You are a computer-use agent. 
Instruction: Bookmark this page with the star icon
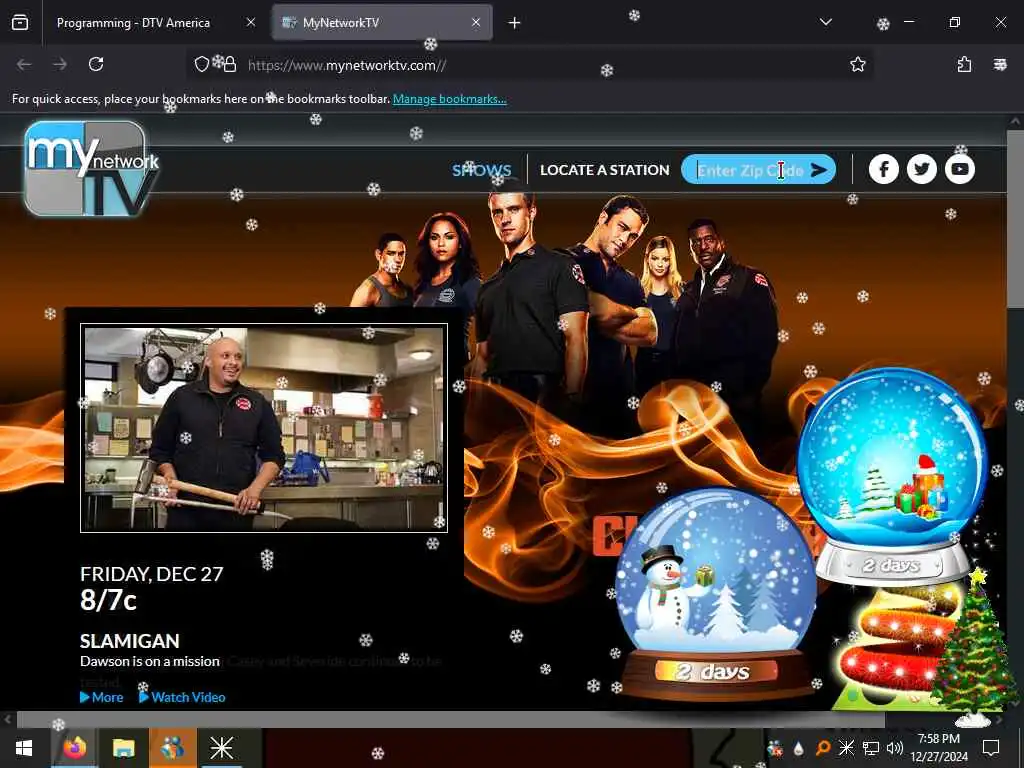pos(857,64)
